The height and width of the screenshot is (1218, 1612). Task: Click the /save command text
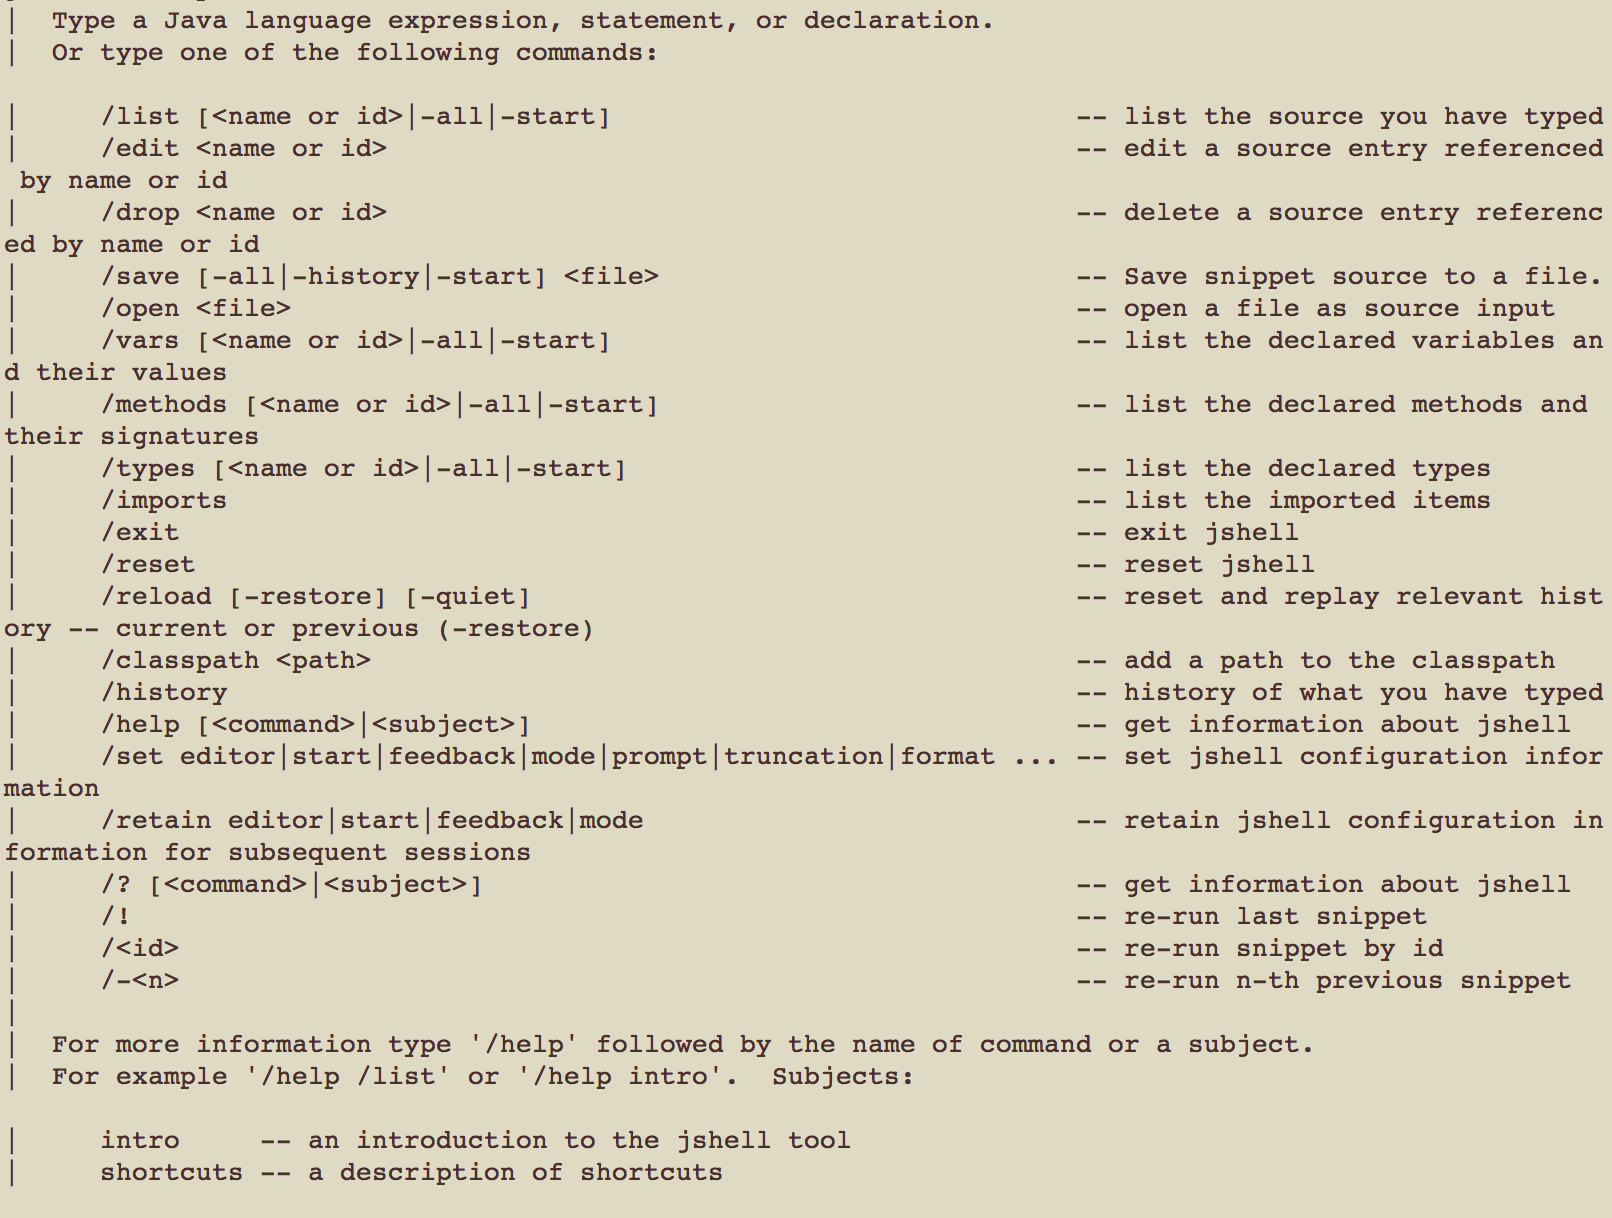140,277
